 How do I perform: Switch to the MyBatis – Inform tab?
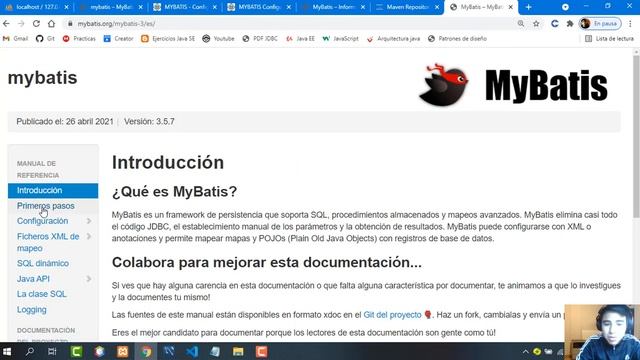tap(333, 7)
